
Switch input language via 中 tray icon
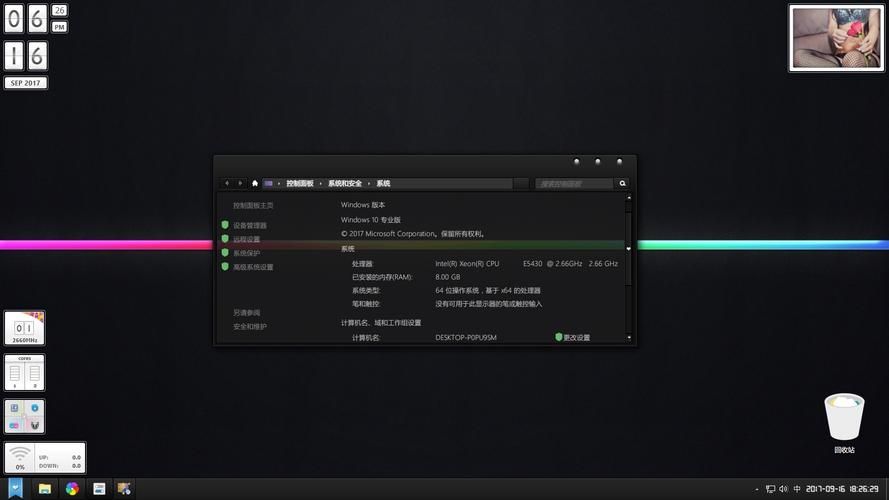coord(797,489)
